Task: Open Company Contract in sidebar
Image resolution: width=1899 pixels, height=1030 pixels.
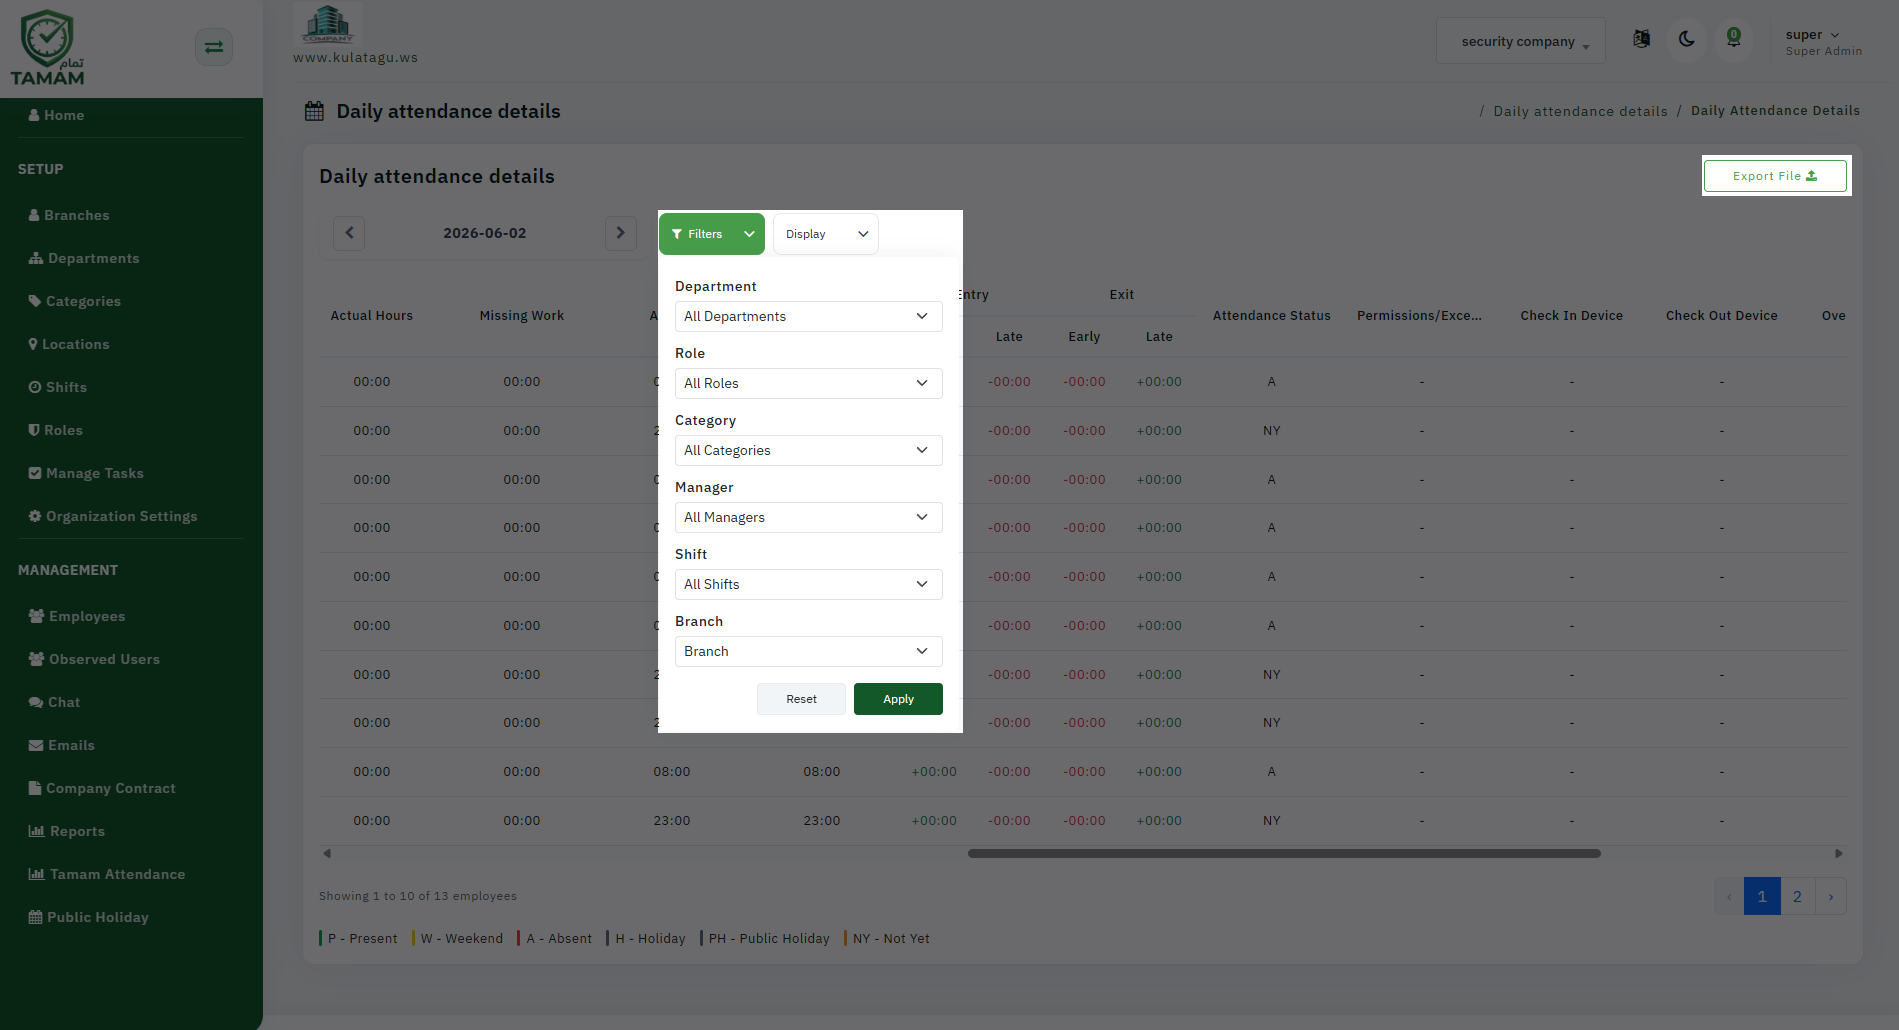Action: (102, 788)
